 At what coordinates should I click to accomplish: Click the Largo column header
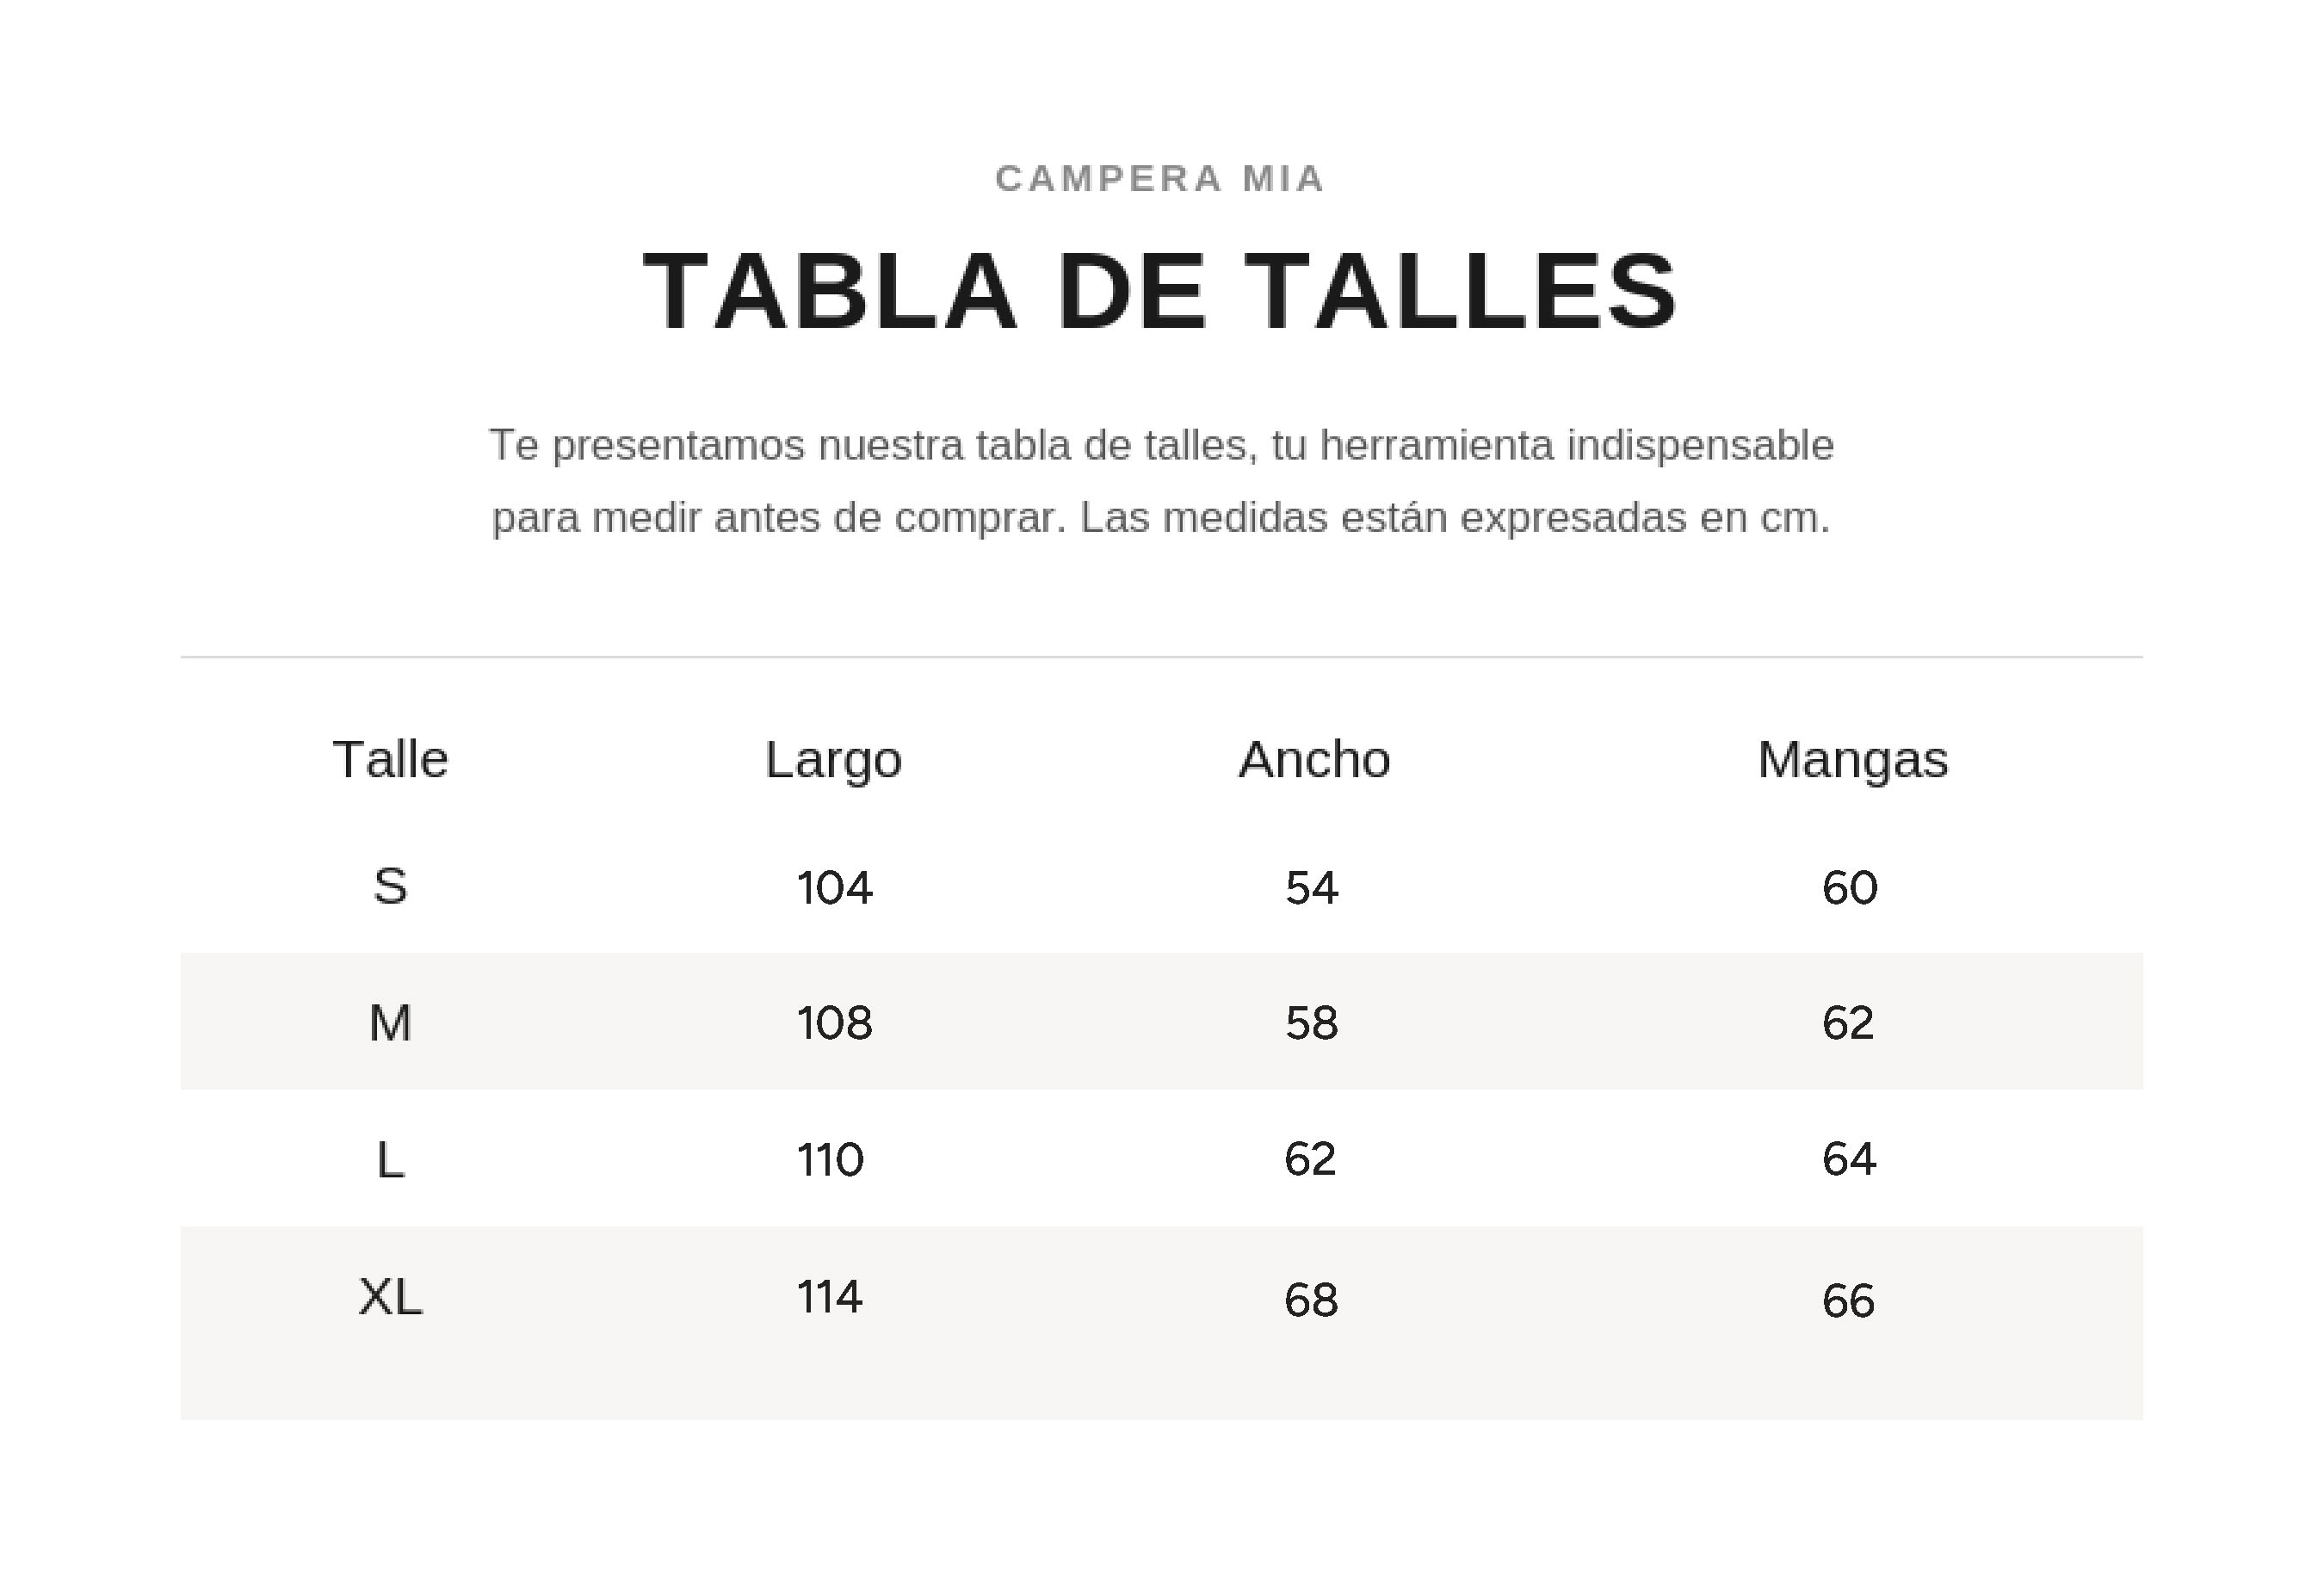[x=834, y=760]
